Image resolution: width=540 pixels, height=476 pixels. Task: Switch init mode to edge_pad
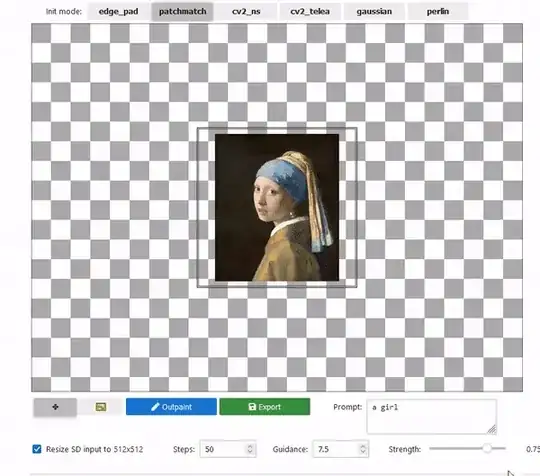tap(118, 11)
